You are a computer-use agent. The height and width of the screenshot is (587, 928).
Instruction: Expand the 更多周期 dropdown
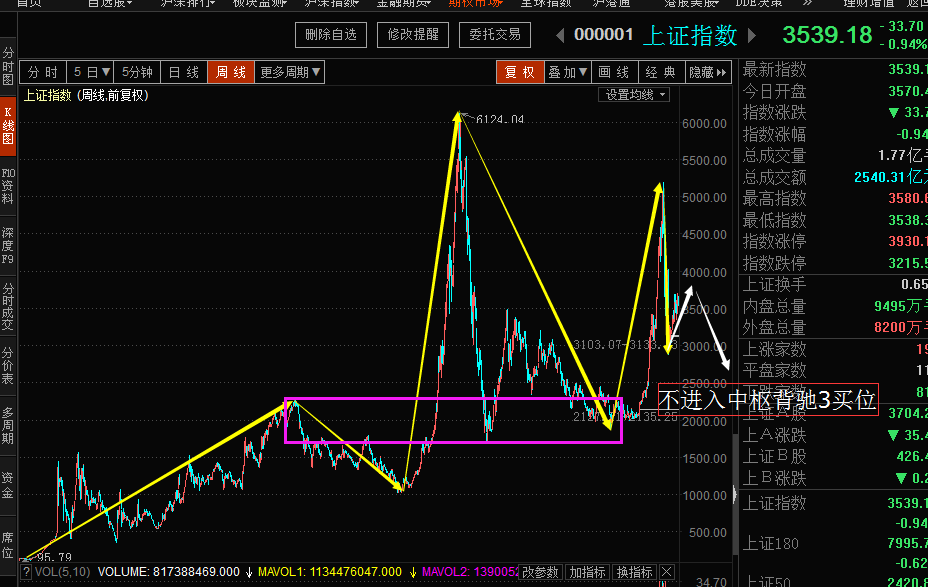[290, 72]
